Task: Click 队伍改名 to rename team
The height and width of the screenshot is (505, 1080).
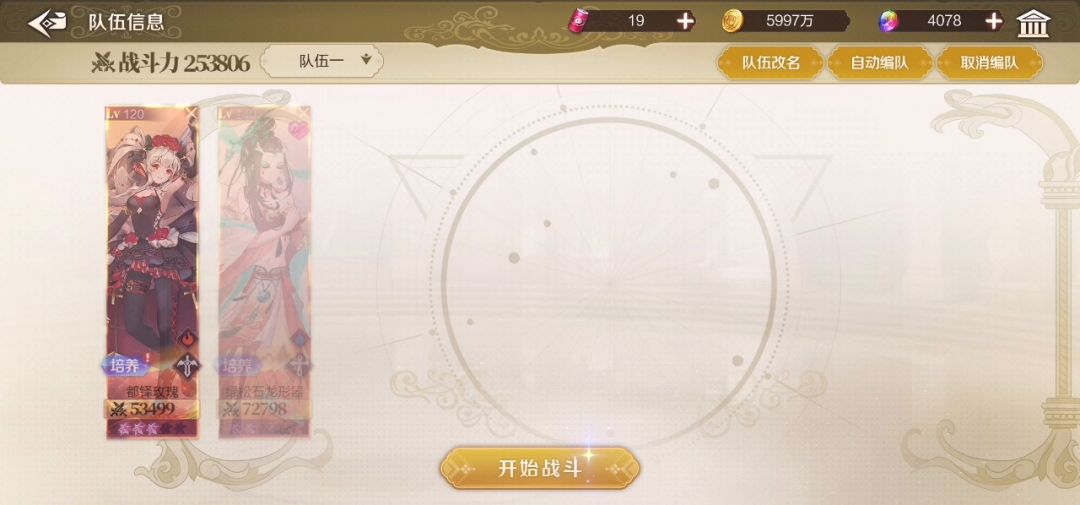Action: (x=771, y=63)
